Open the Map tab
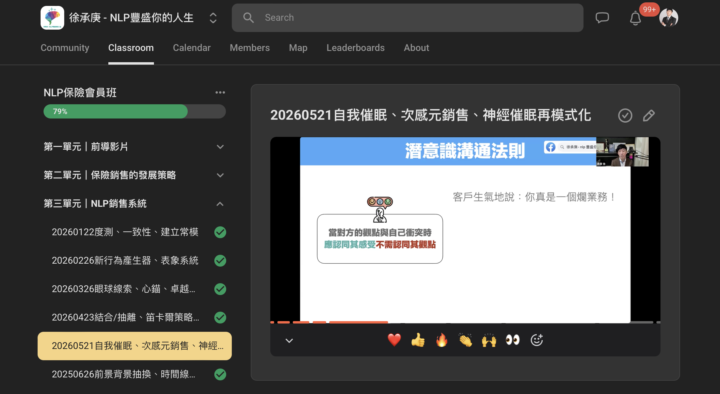Viewport: 720px width, 394px height. (298, 48)
